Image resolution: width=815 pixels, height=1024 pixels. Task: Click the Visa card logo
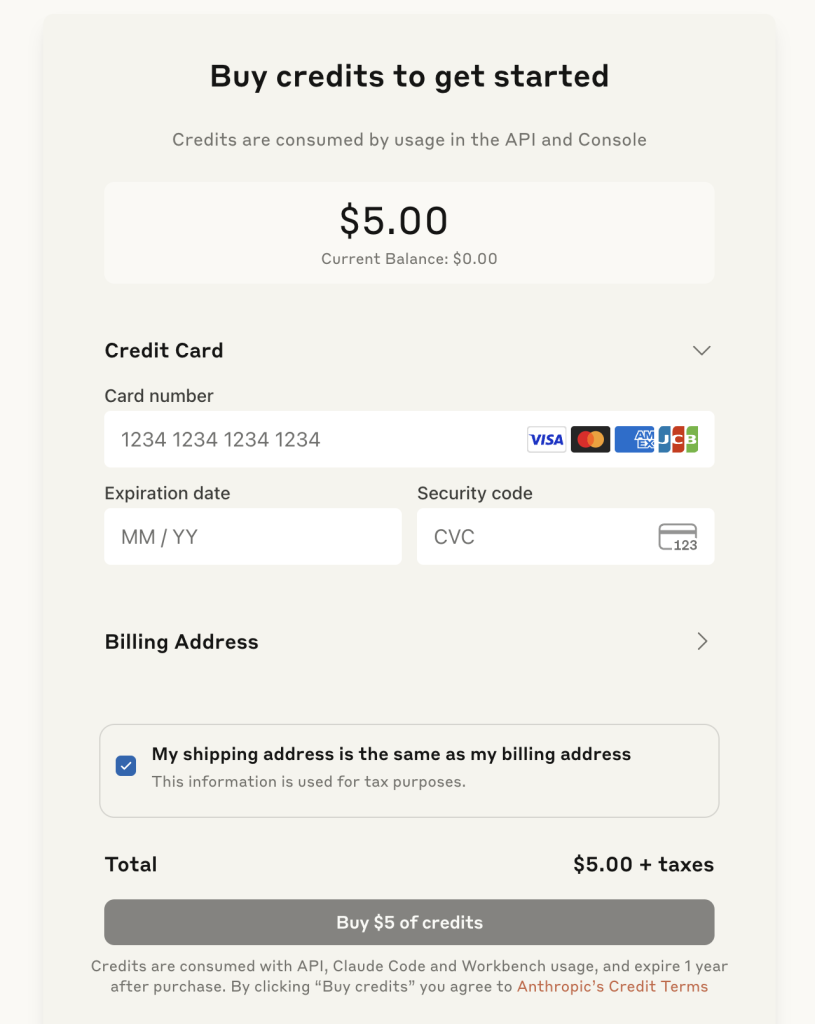[547, 440]
